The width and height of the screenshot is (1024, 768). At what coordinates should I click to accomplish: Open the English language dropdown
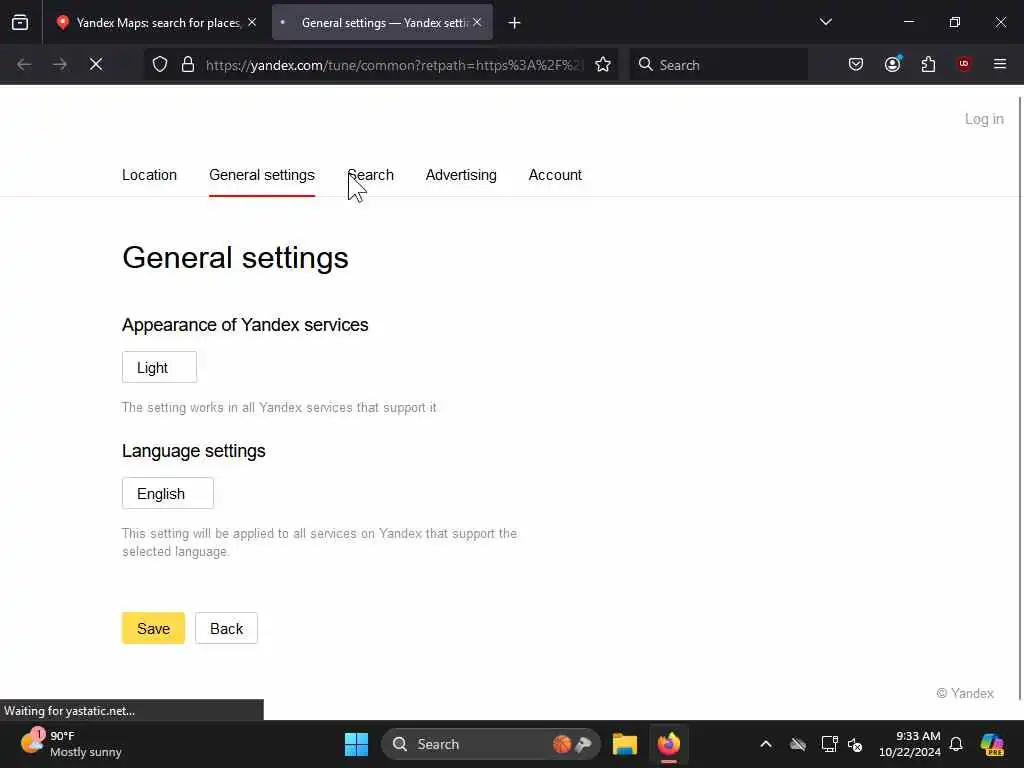168,493
